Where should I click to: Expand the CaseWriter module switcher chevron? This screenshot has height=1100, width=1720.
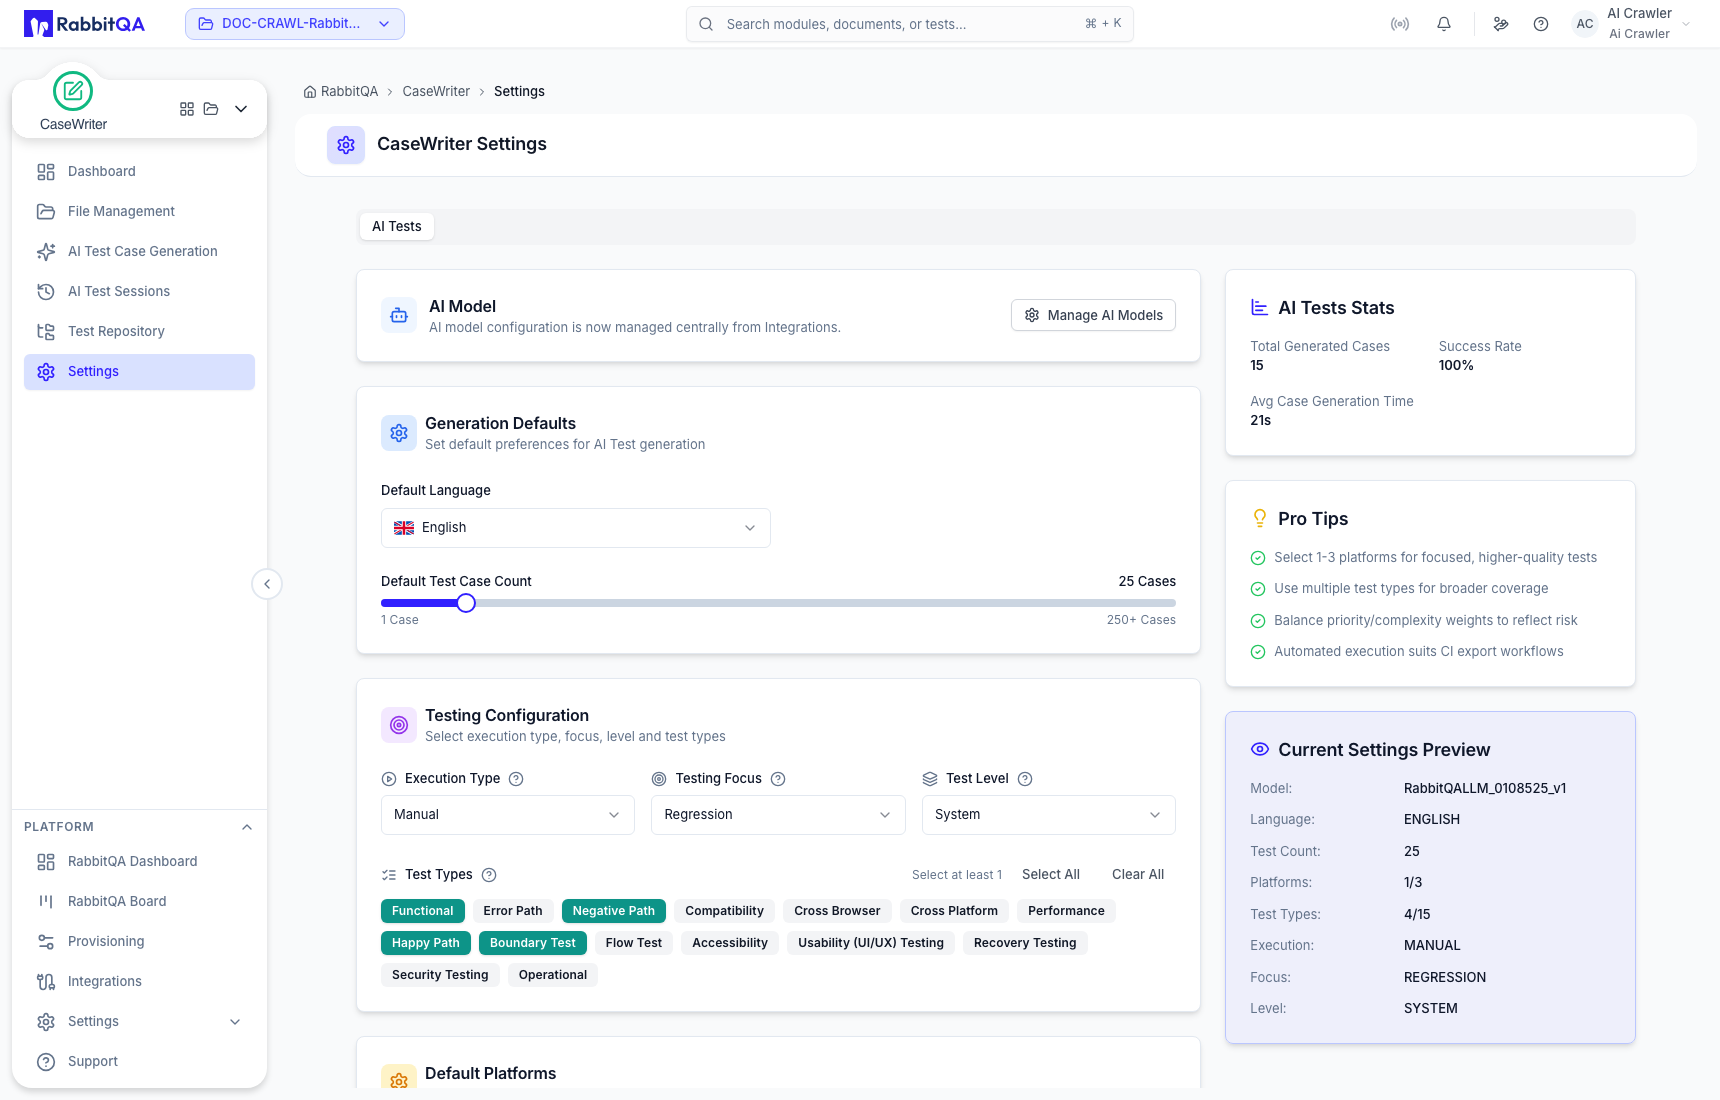[241, 109]
